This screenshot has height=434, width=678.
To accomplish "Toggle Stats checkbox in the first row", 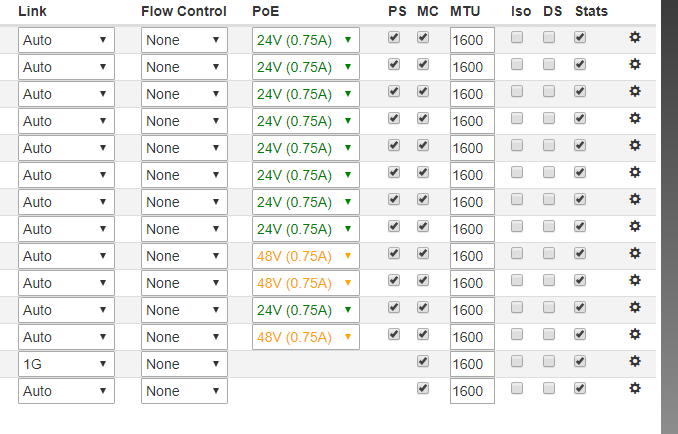I will click(580, 37).
